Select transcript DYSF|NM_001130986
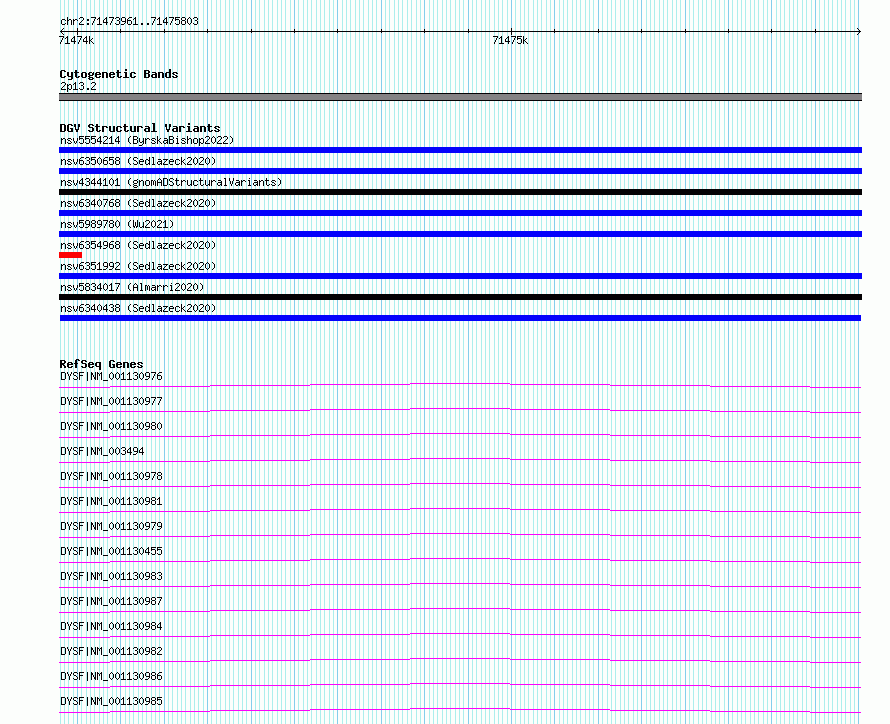890x724 pixels. pos(111,676)
